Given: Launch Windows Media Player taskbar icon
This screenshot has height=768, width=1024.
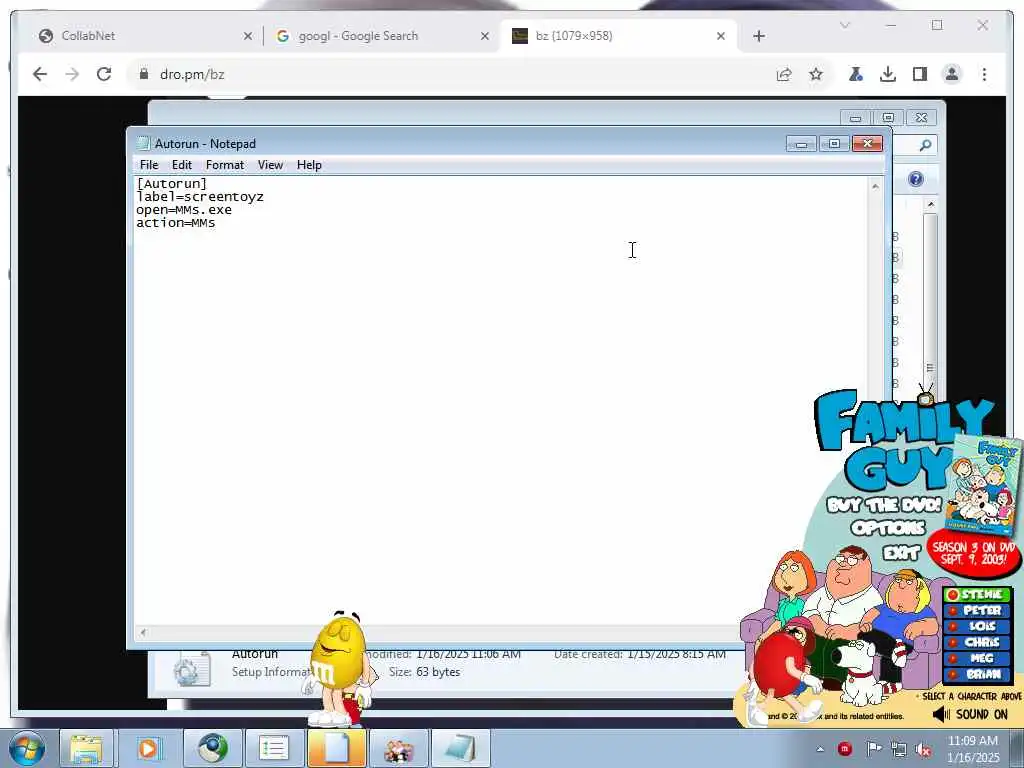Looking at the screenshot, I should coord(148,748).
